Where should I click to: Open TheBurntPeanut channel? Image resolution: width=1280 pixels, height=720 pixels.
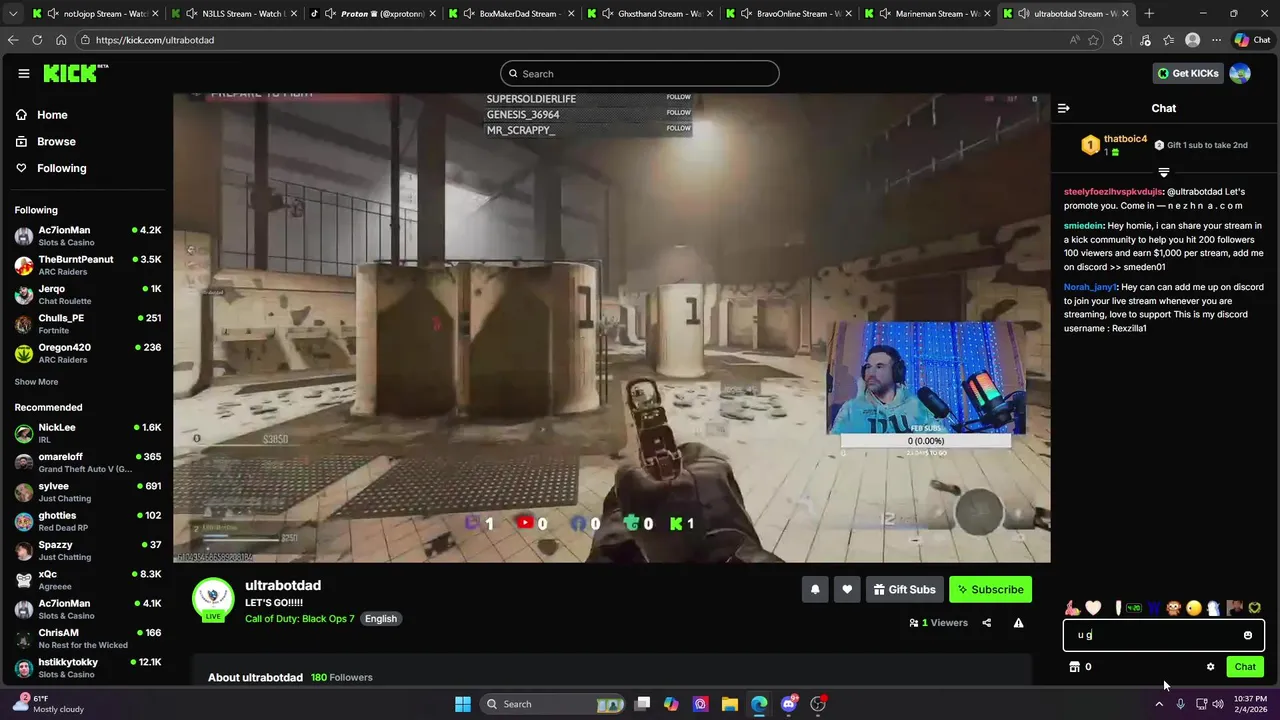click(x=87, y=265)
